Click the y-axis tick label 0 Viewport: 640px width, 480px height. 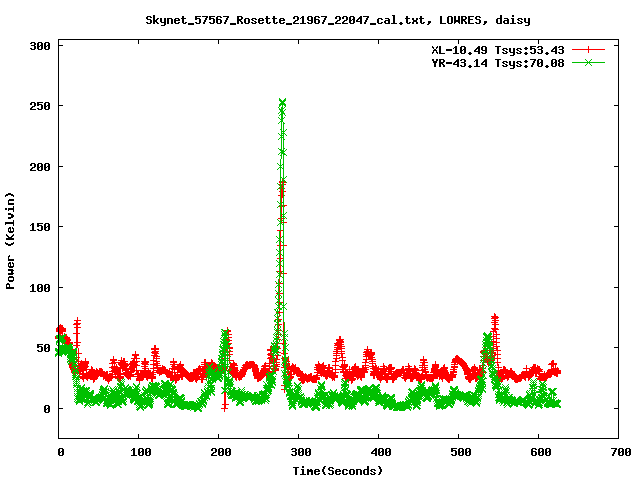pyautogui.click(x=47, y=409)
